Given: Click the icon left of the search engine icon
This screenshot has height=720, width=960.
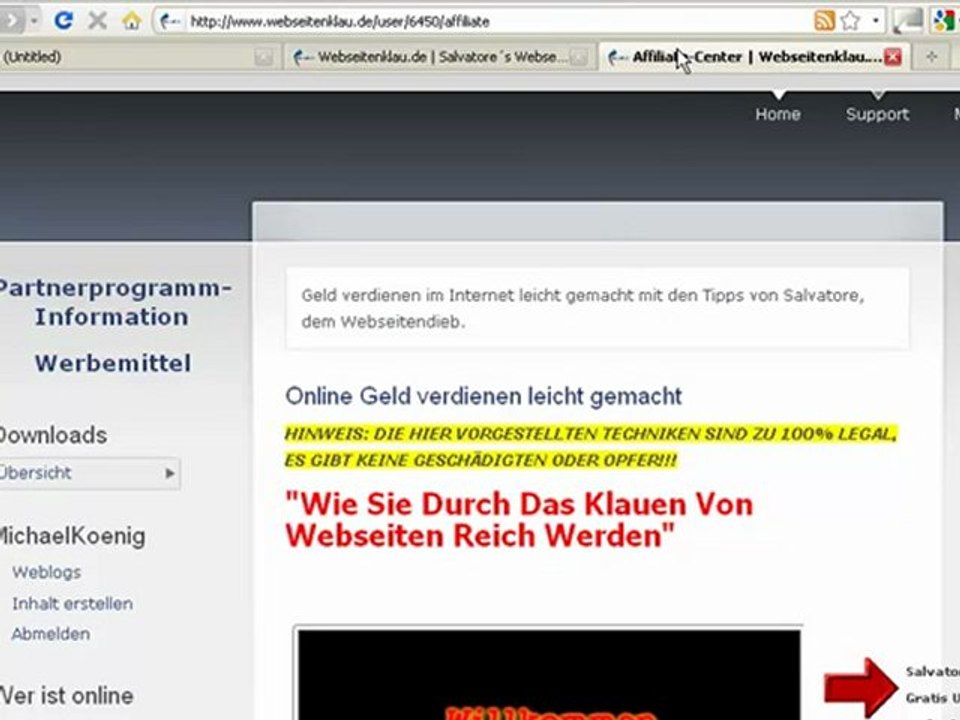Looking at the screenshot, I should (909, 21).
